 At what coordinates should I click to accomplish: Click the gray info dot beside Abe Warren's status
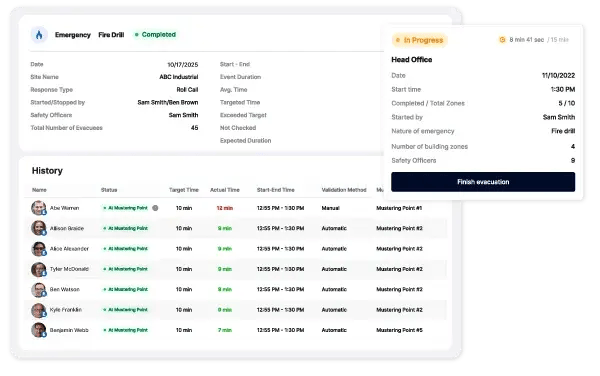click(155, 208)
